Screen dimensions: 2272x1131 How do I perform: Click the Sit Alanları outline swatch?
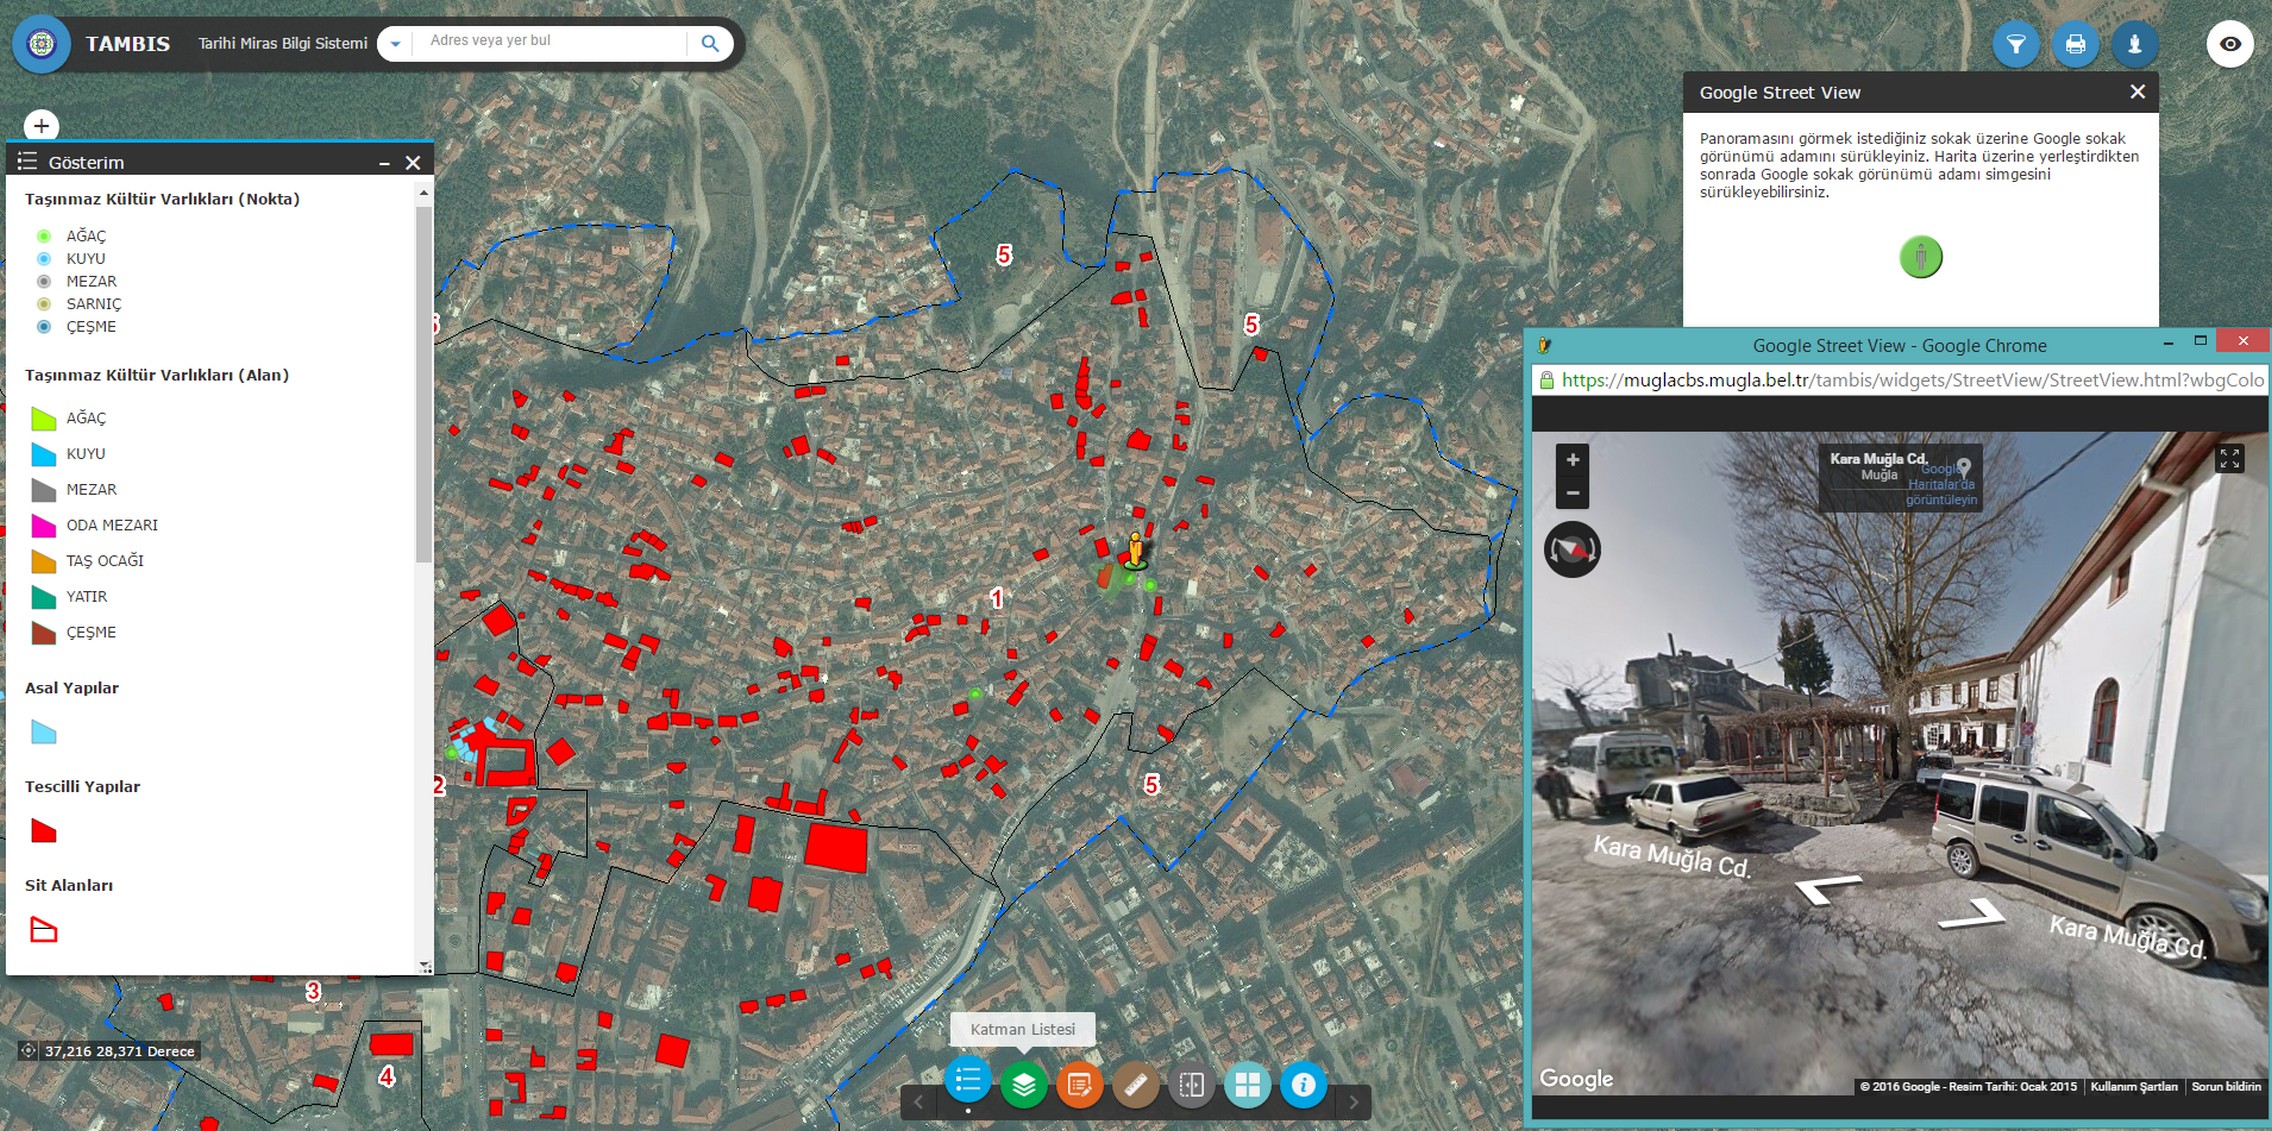click(x=43, y=930)
